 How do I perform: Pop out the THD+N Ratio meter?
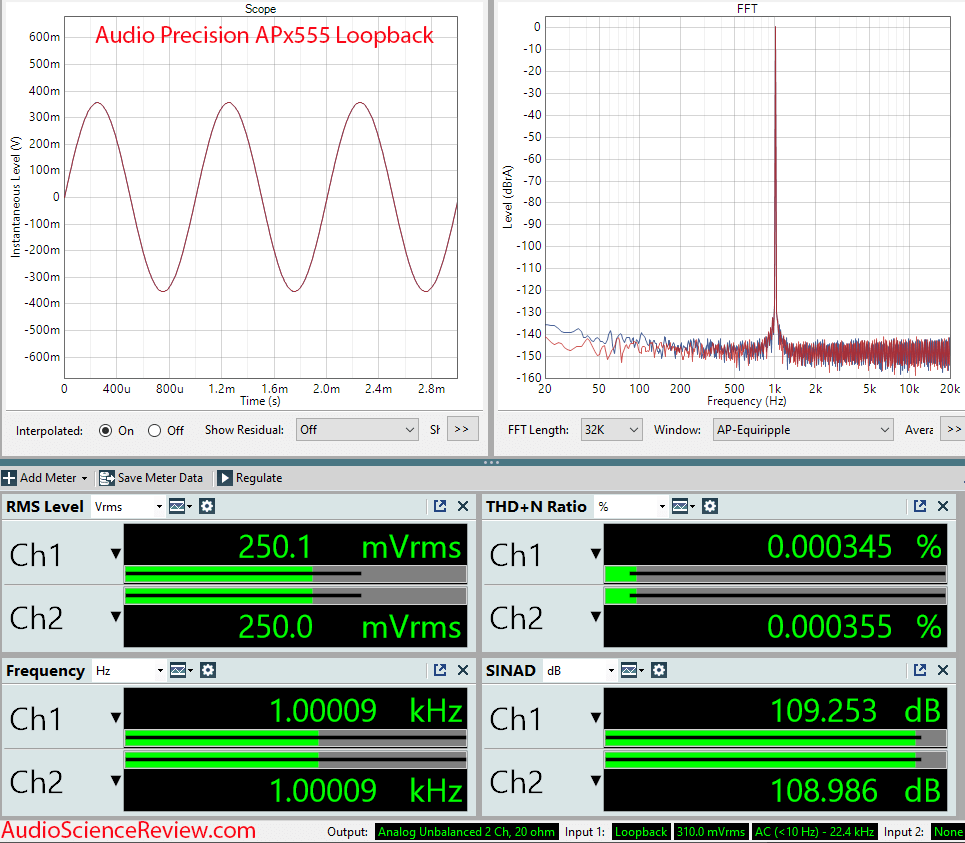pyautogui.click(x=919, y=506)
